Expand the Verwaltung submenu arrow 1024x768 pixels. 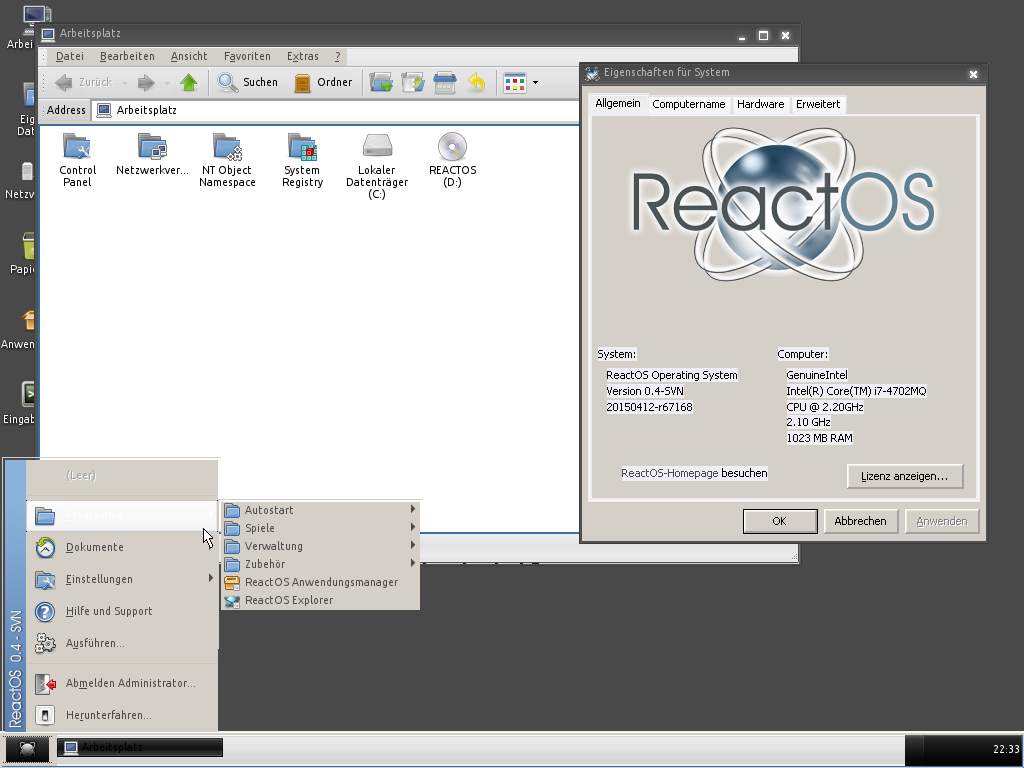413,545
